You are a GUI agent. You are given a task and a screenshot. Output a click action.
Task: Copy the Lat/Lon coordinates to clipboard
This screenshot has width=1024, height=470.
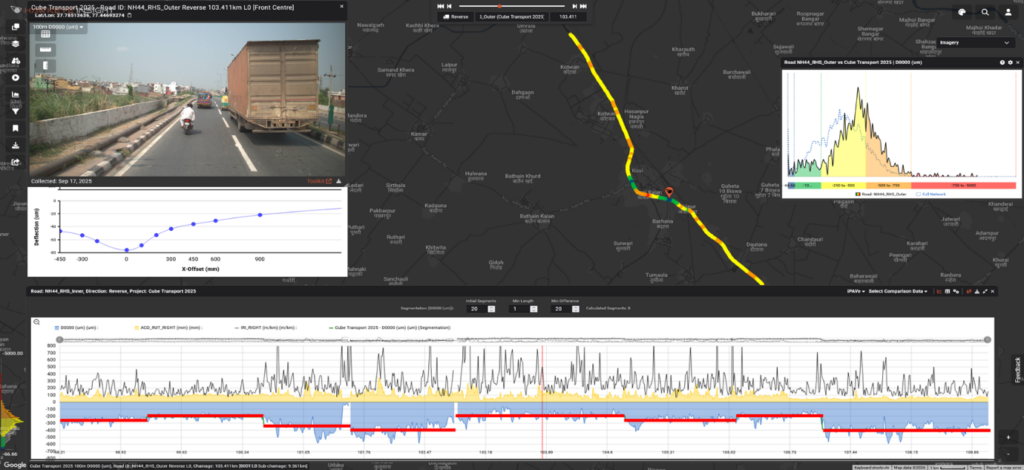tap(129, 15)
